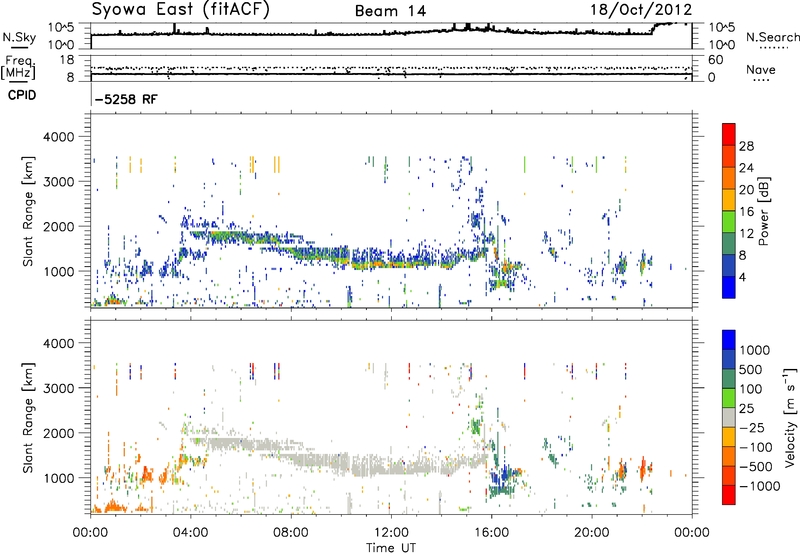Pick the orange -500 to -100 velocity segment
This screenshot has height=554, width=800.
tap(729, 456)
